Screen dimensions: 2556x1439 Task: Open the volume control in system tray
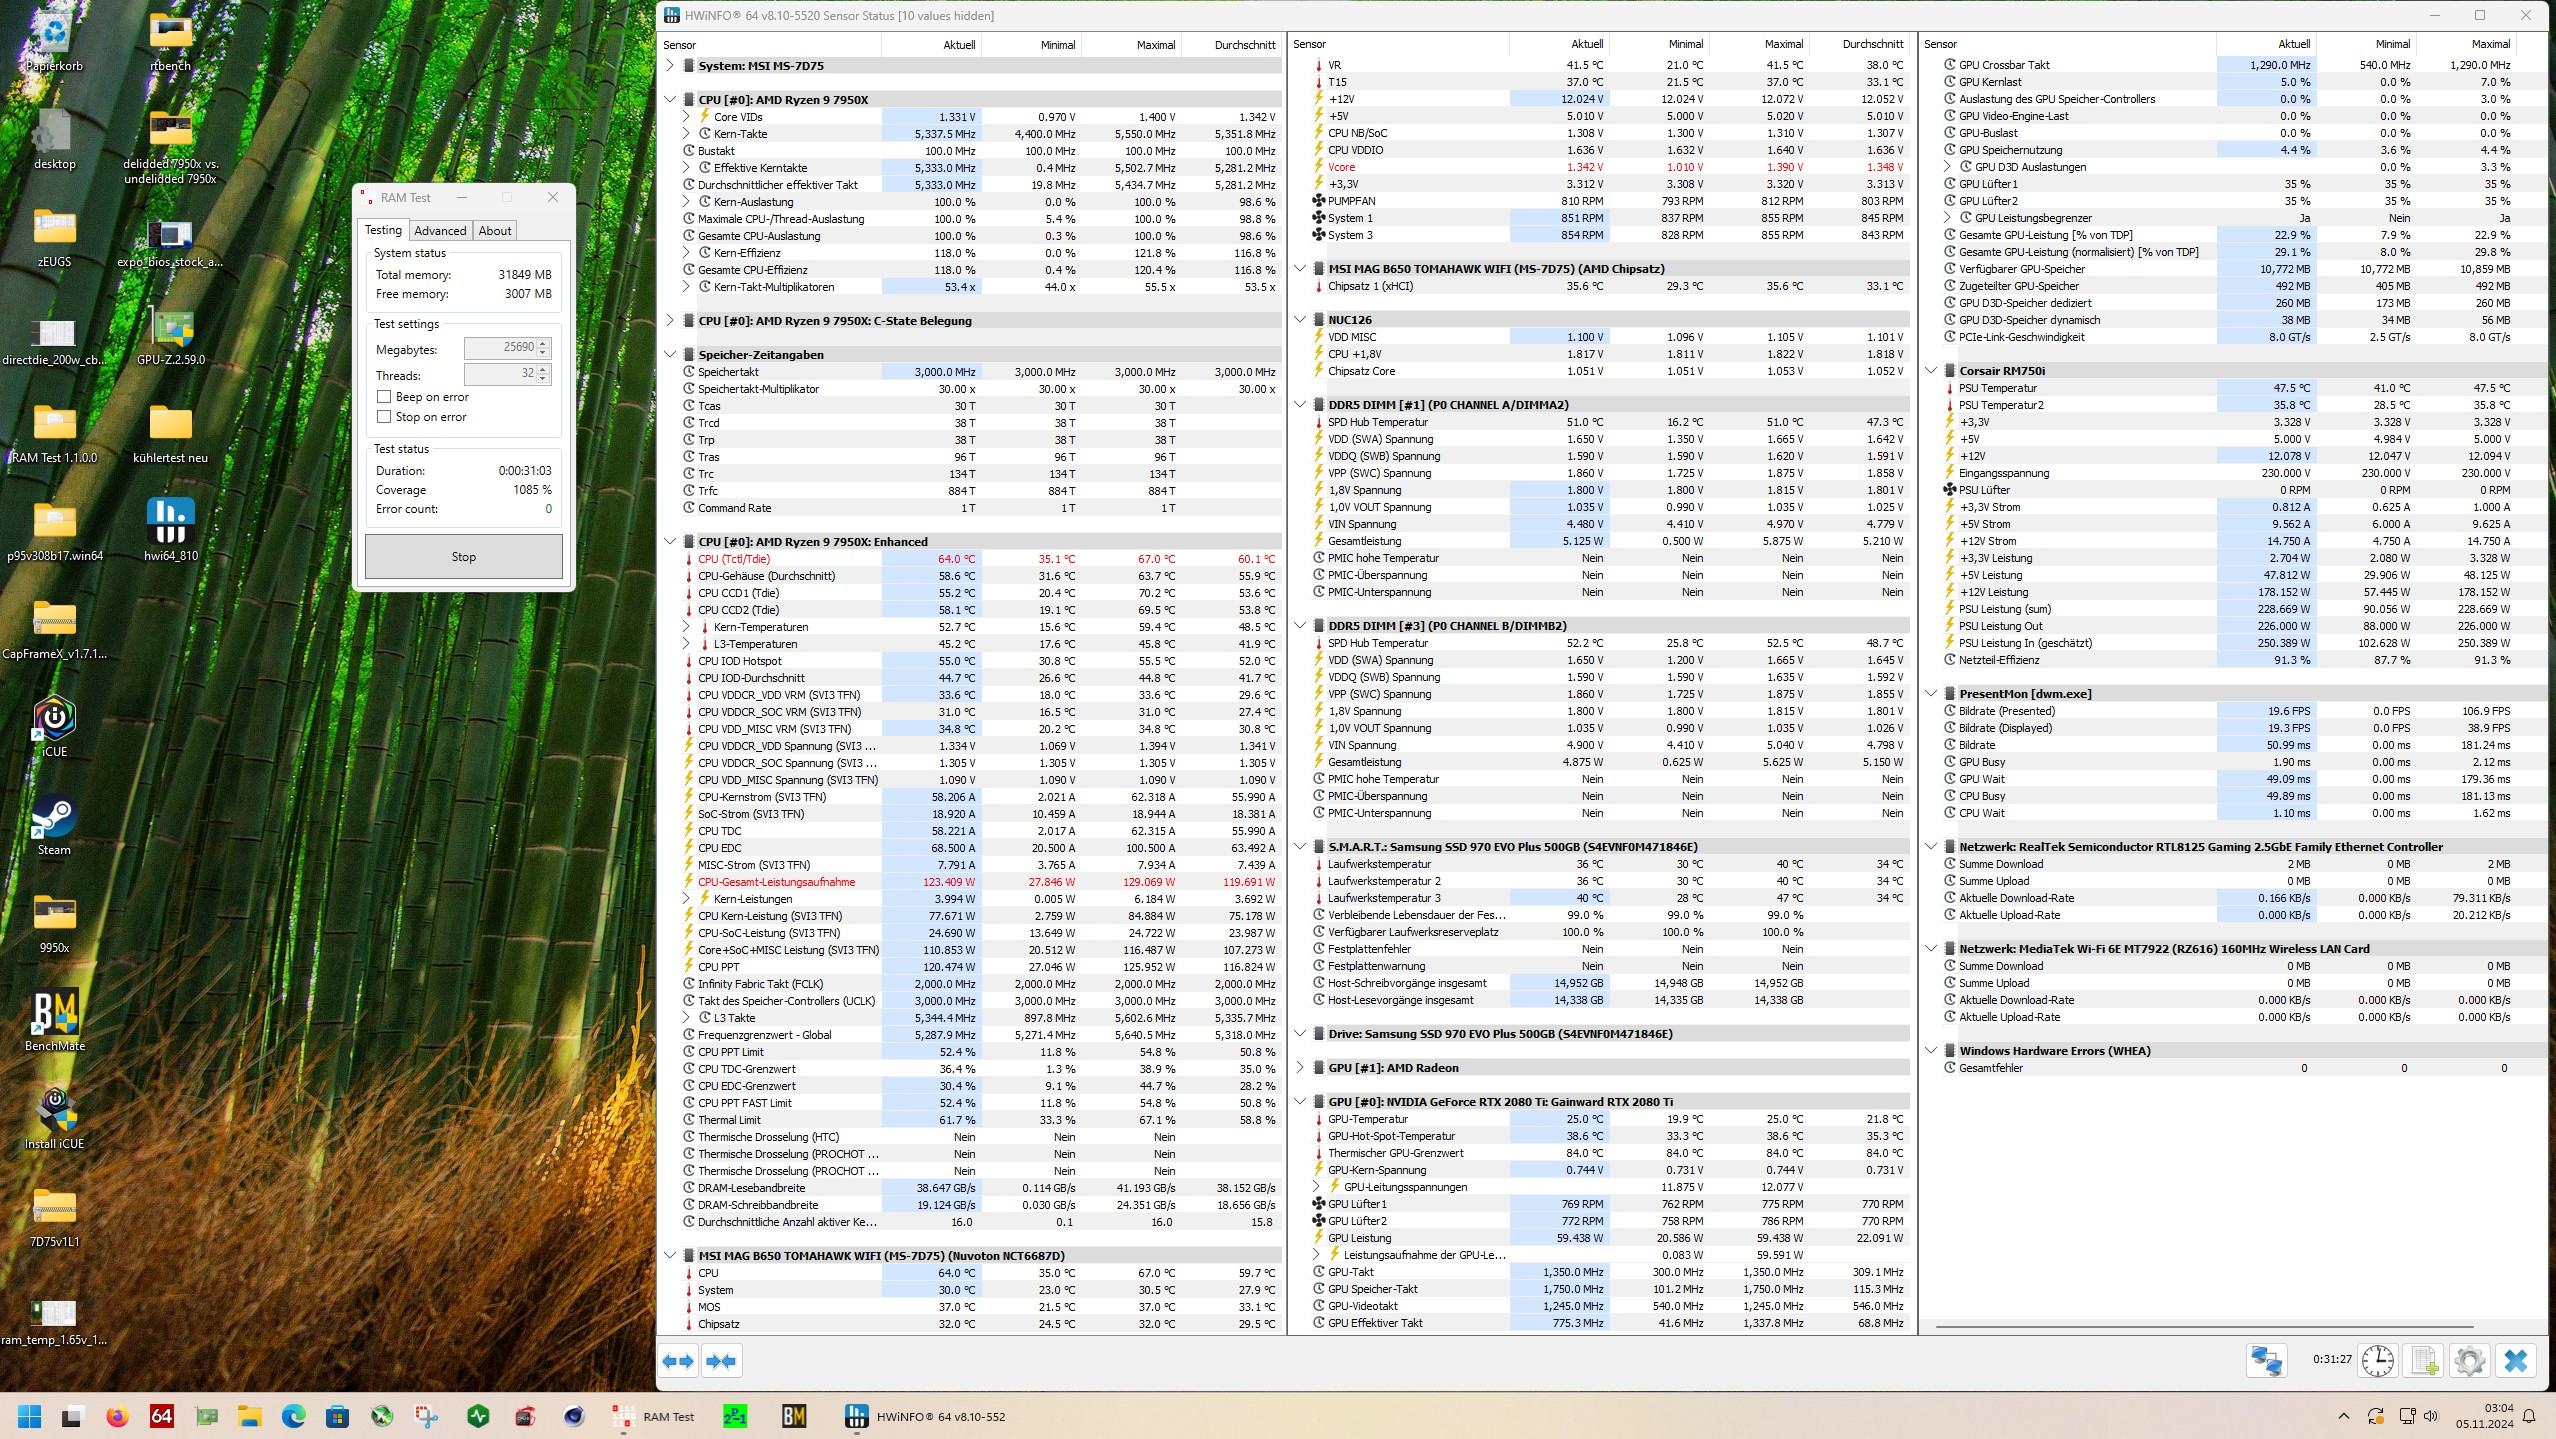[x=2431, y=1416]
